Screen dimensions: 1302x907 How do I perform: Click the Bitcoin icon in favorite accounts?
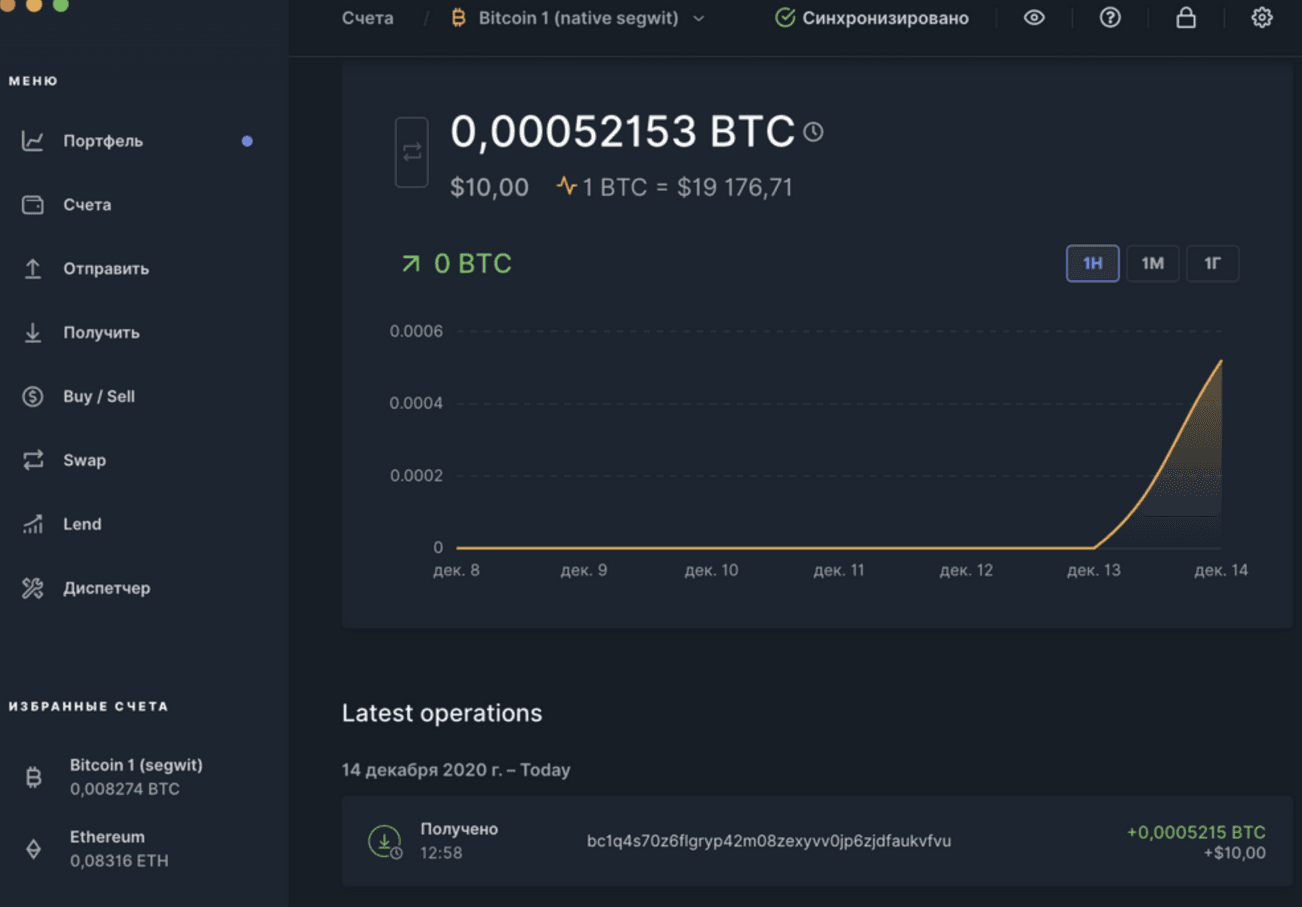33,777
